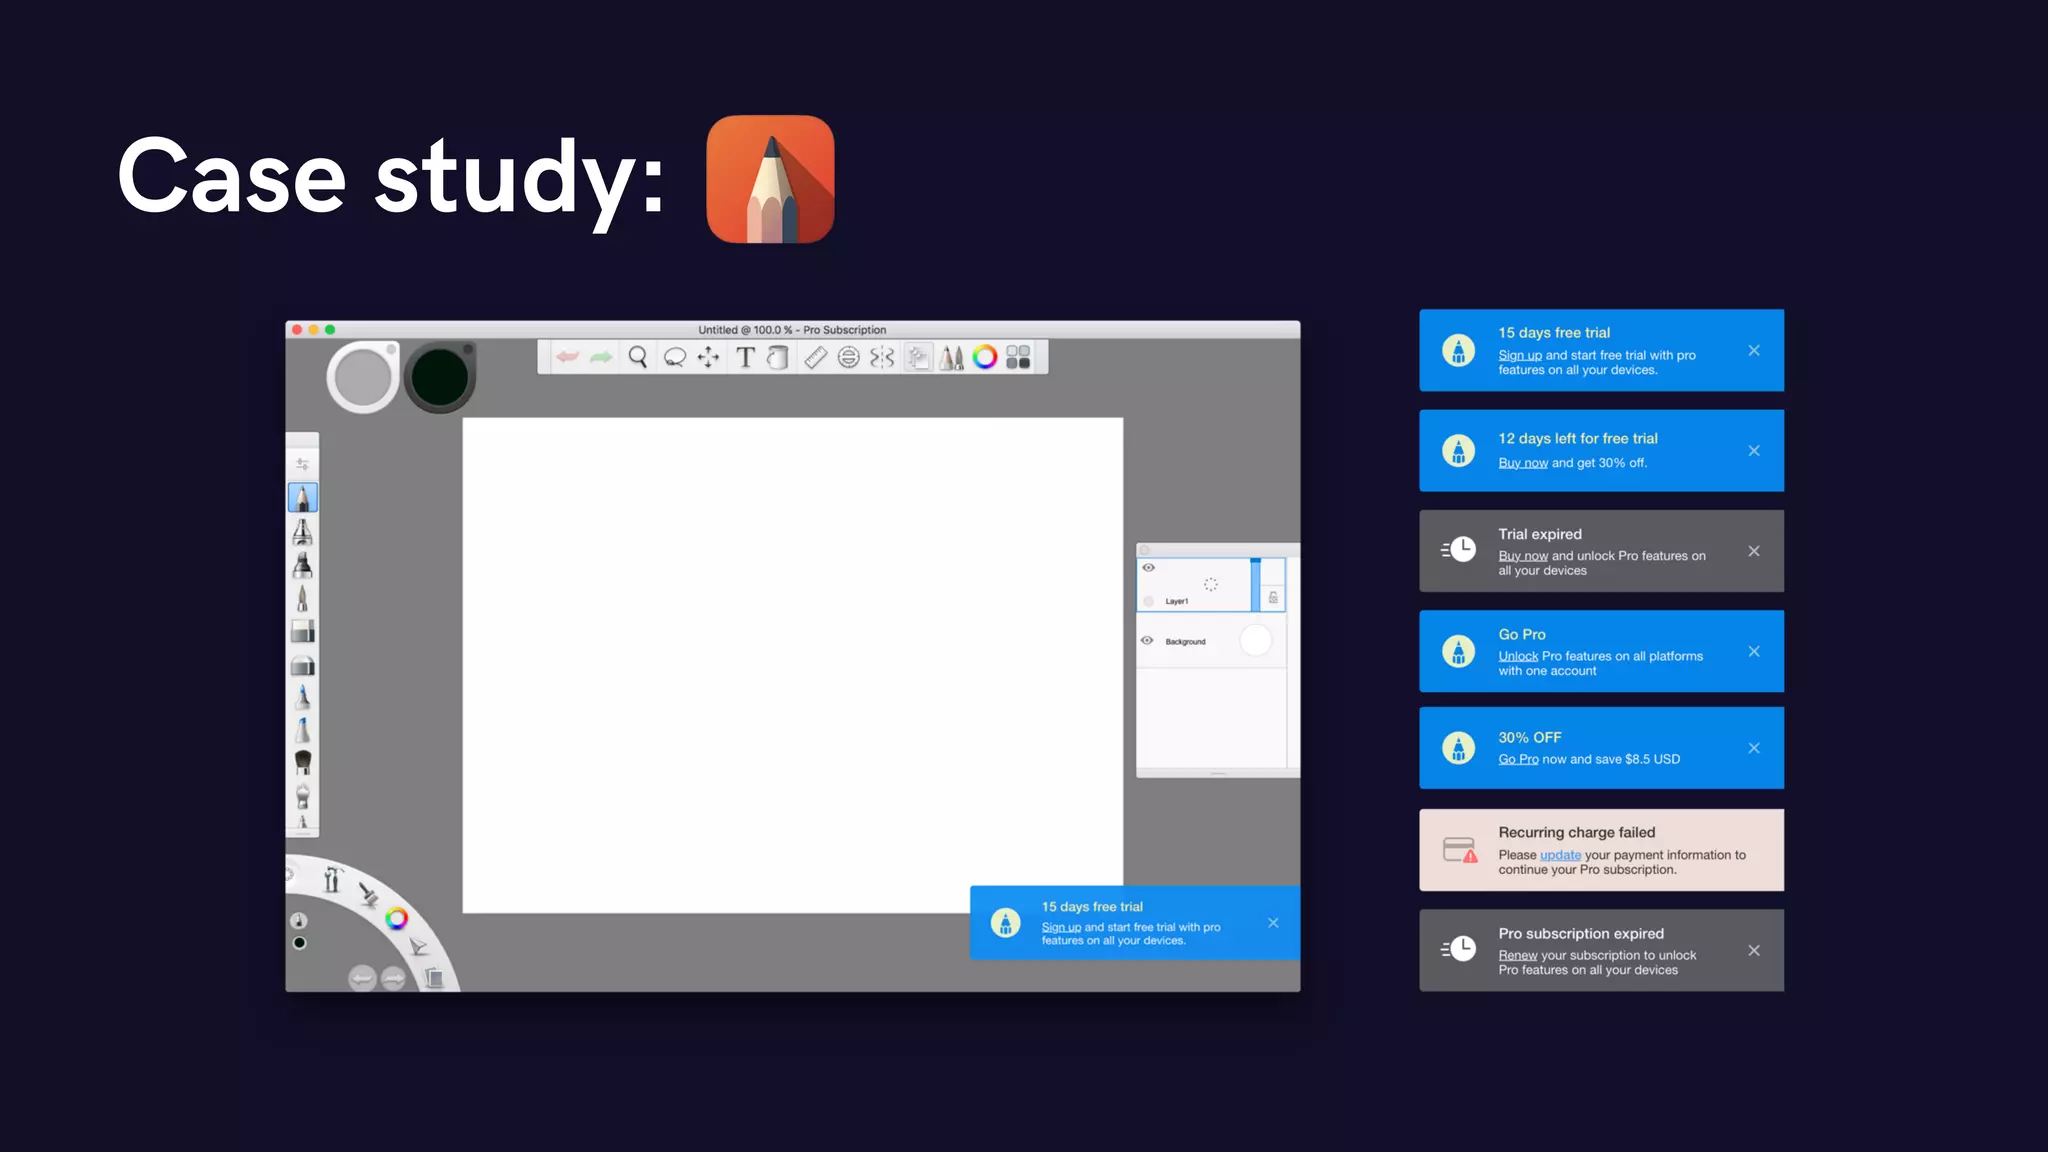
Task: Click the gray brush puck
Action: click(362, 378)
